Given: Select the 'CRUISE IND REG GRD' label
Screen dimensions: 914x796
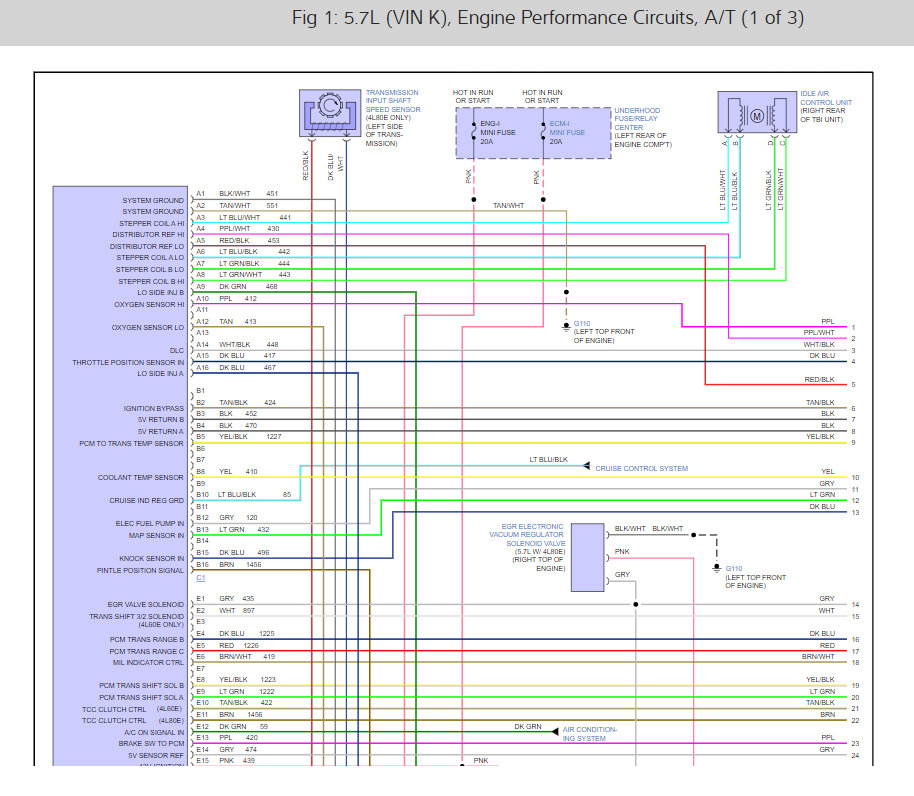Looking at the screenshot, I should pyautogui.click(x=146, y=501).
